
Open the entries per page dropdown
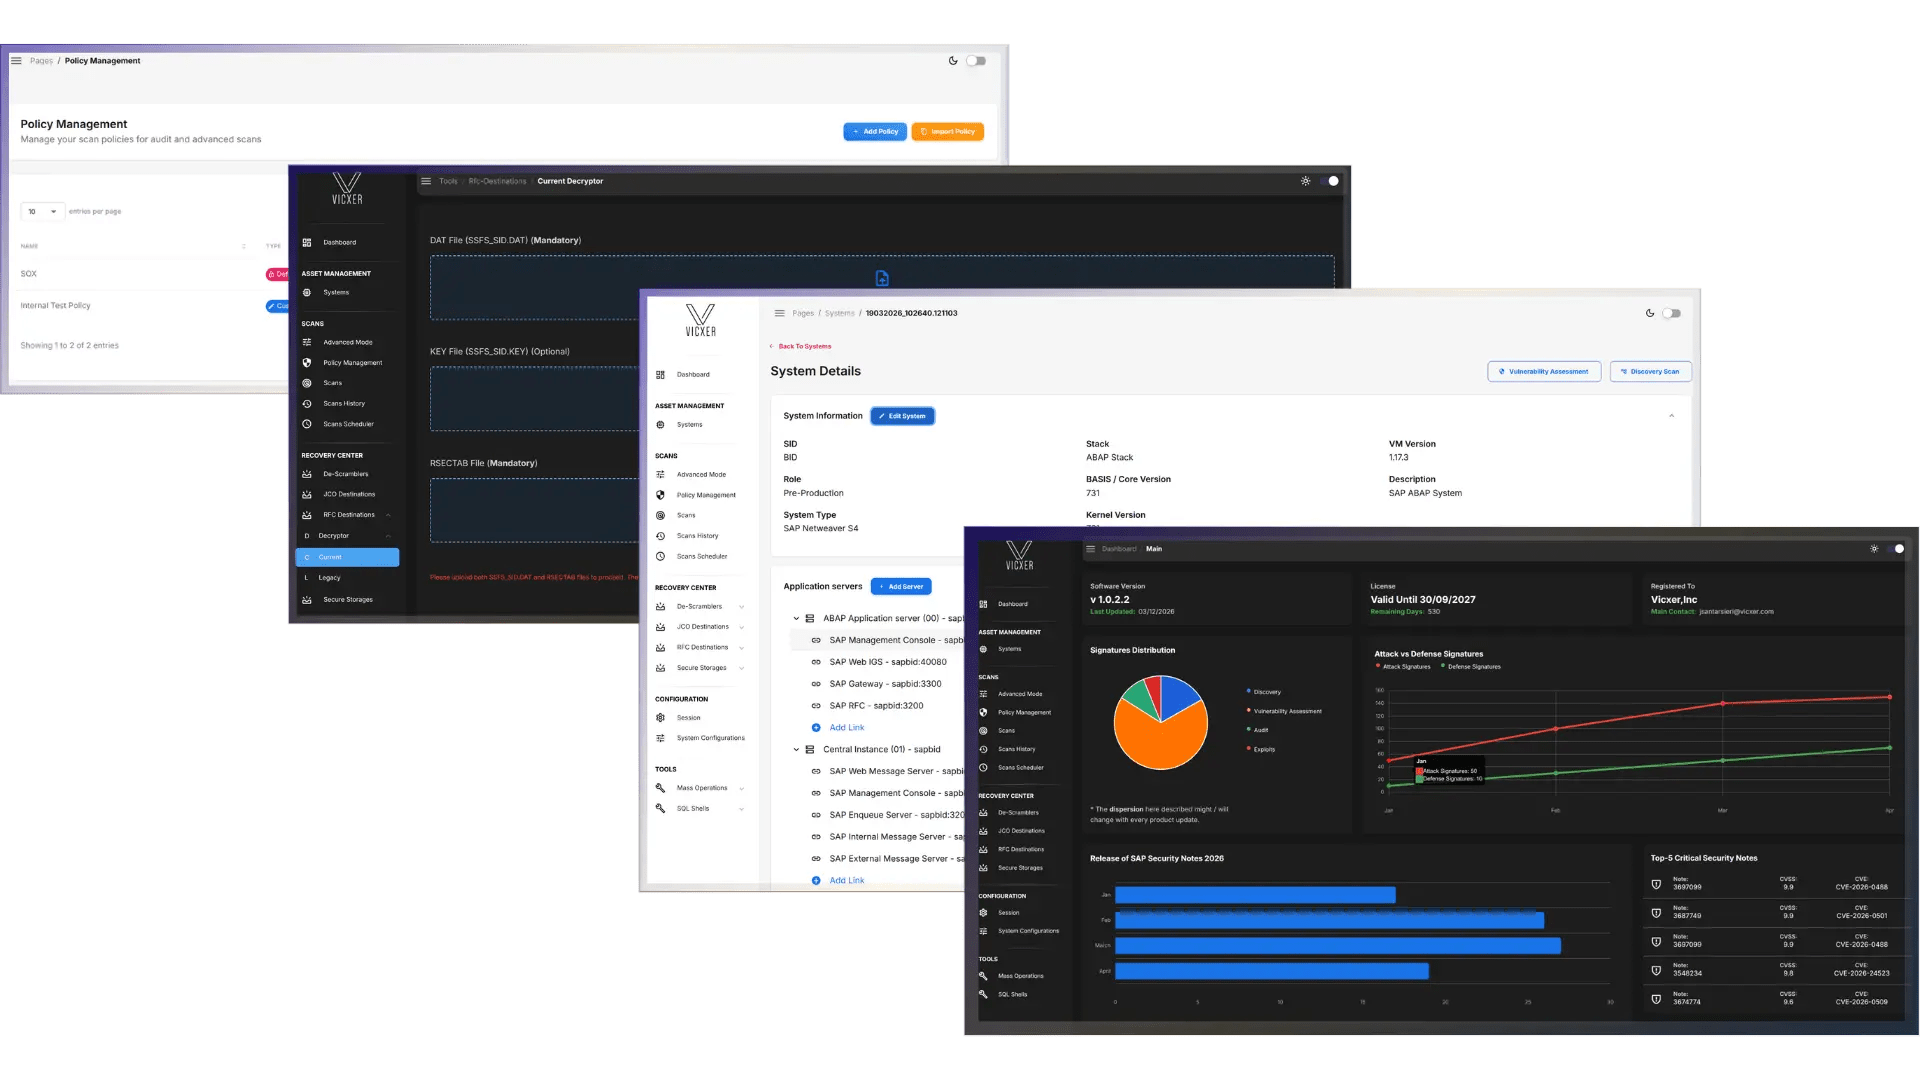(42, 211)
